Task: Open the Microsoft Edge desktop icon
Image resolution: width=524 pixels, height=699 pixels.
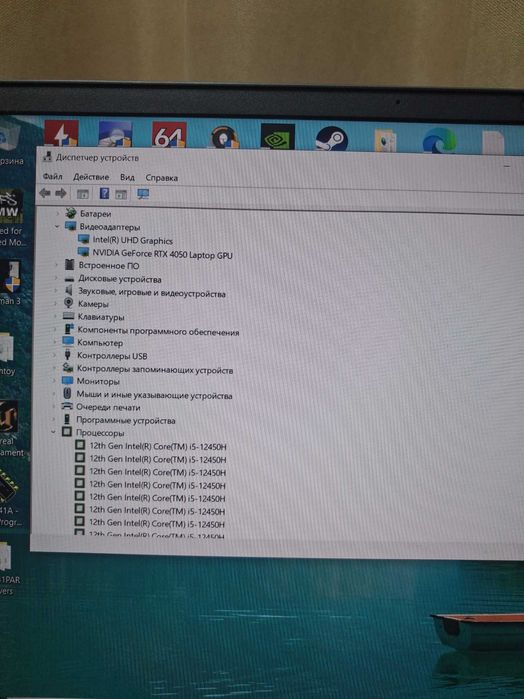Action: (x=439, y=140)
